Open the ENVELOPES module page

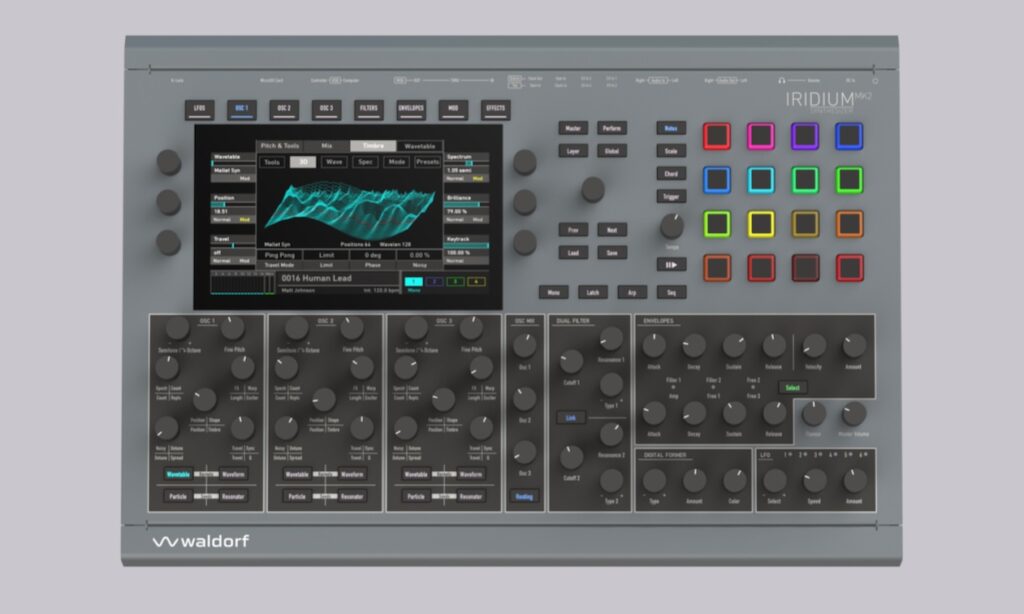pyautogui.click(x=412, y=110)
